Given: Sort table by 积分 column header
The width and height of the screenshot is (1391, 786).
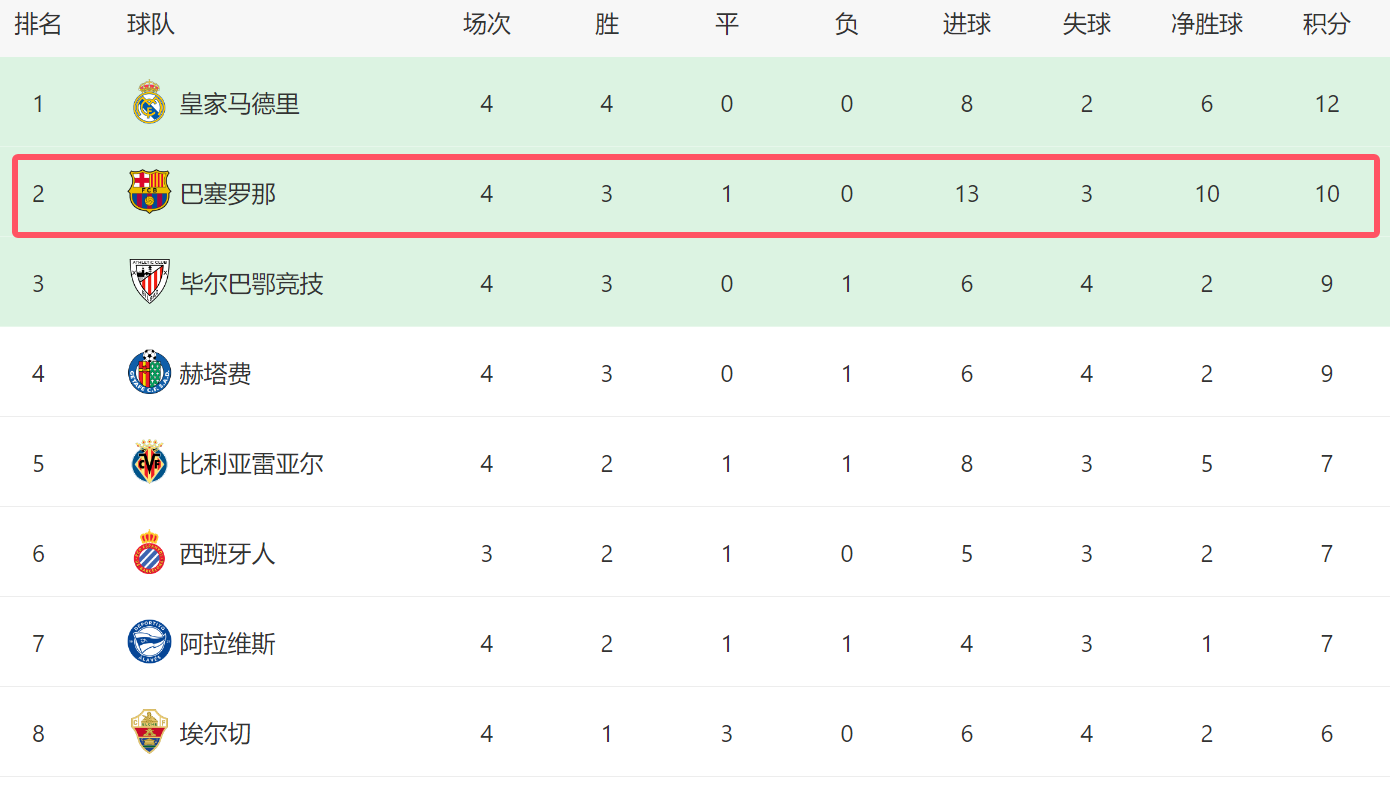Looking at the screenshot, I should click(1327, 25).
